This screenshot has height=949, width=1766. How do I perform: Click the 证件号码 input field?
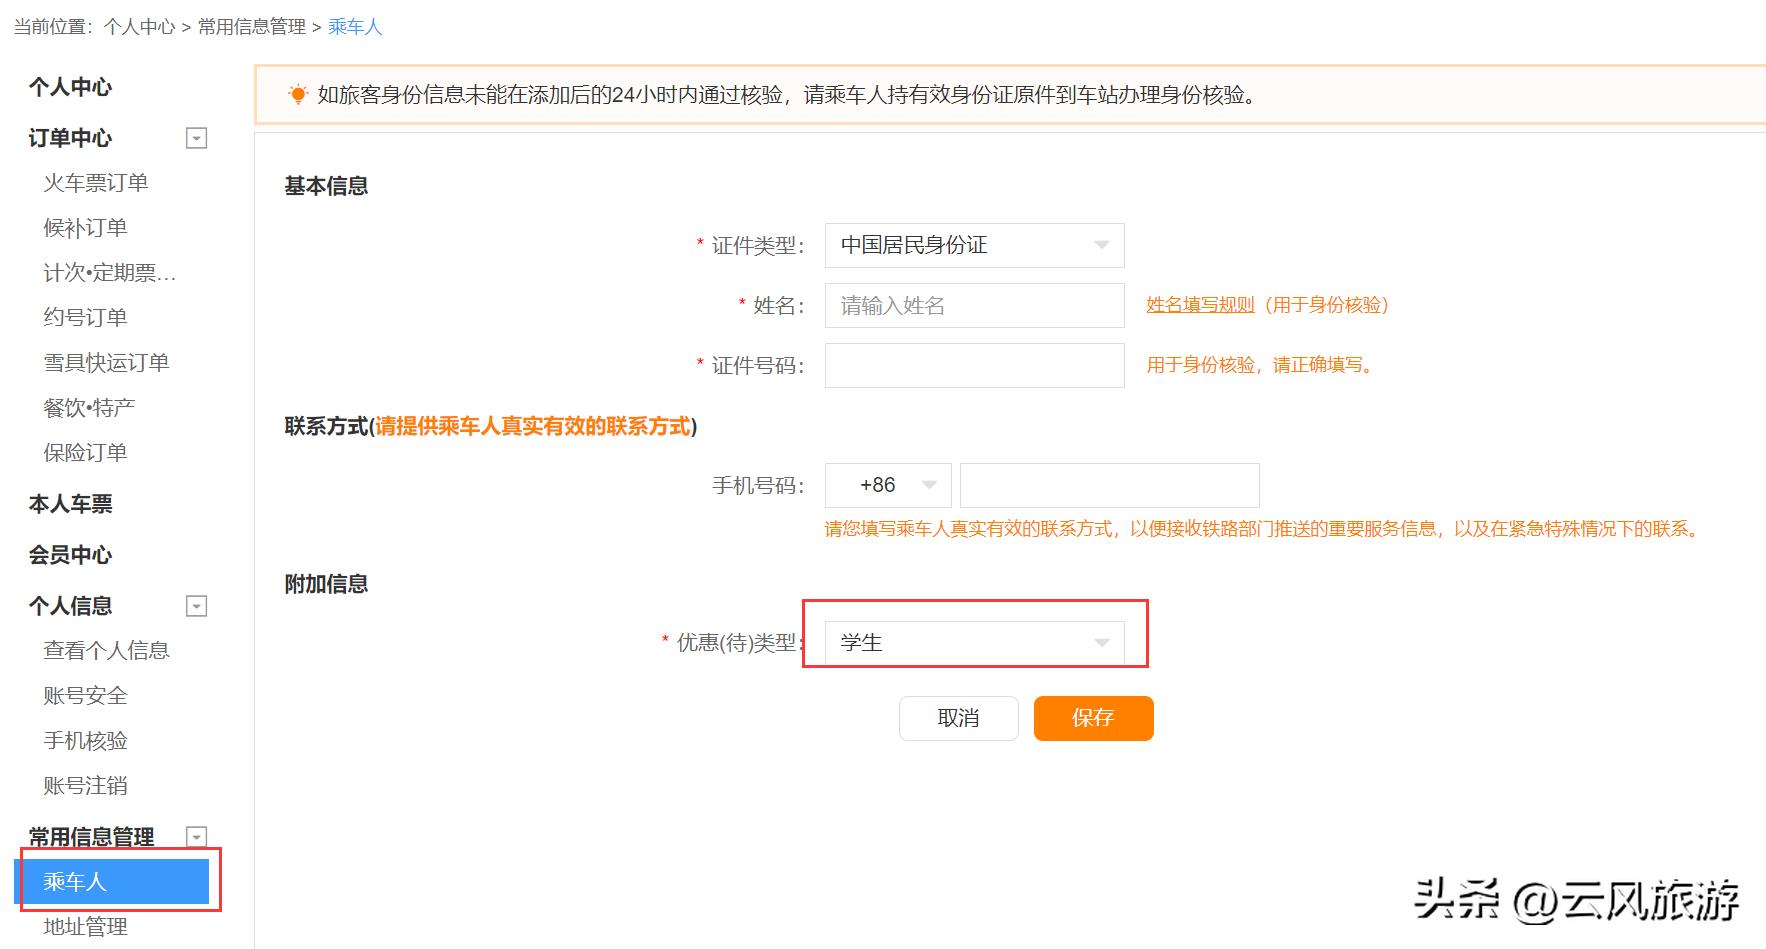974,365
